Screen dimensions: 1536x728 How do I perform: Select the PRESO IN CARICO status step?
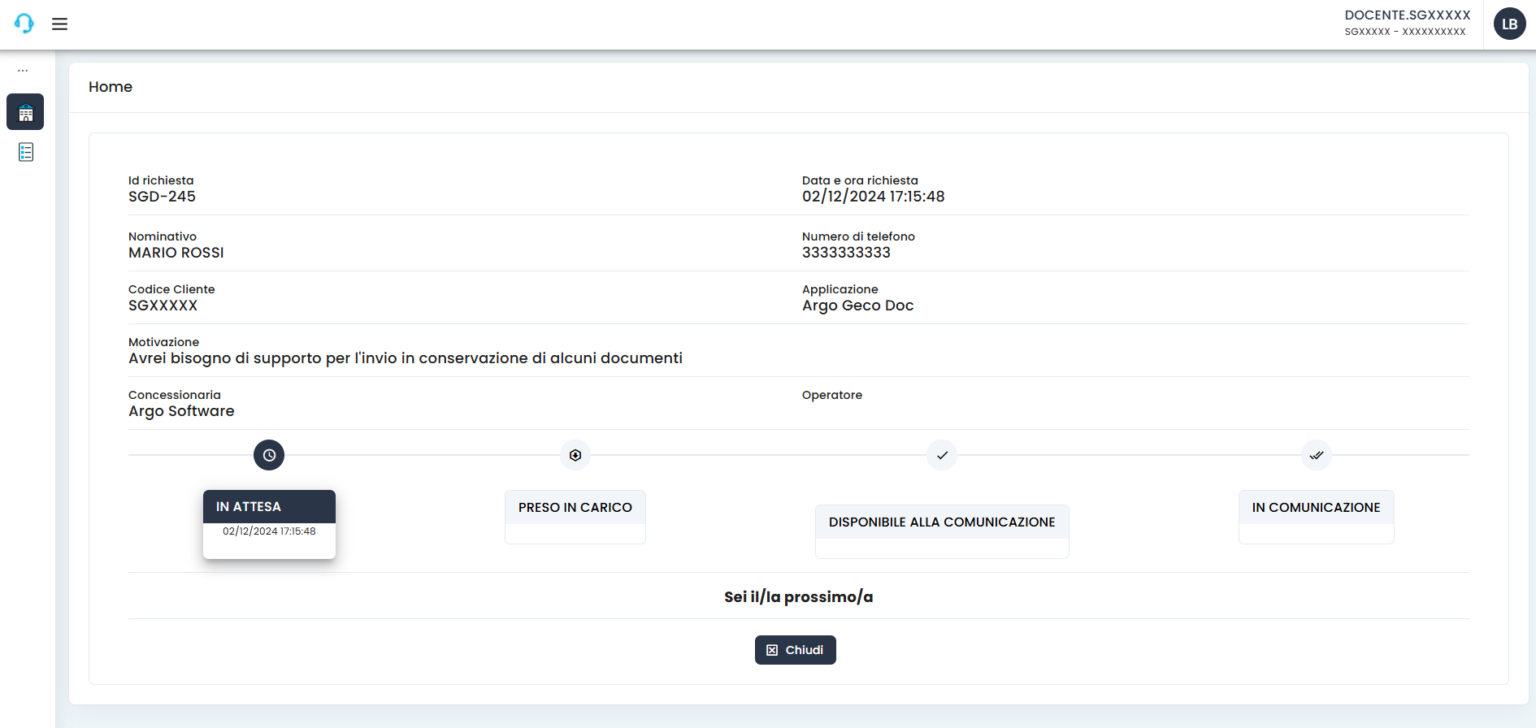tap(575, 507)
